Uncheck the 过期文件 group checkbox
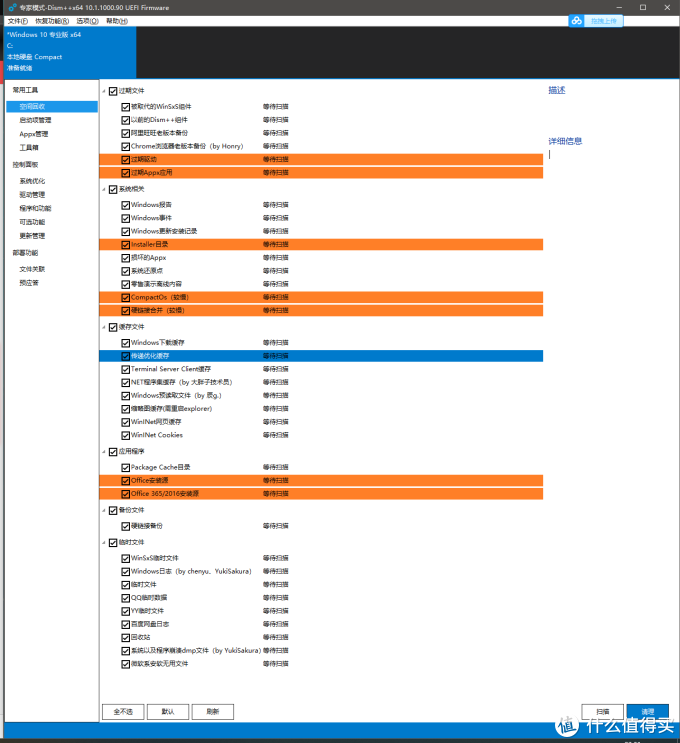This screenshot has width=680, height=743. pos(113,91)
